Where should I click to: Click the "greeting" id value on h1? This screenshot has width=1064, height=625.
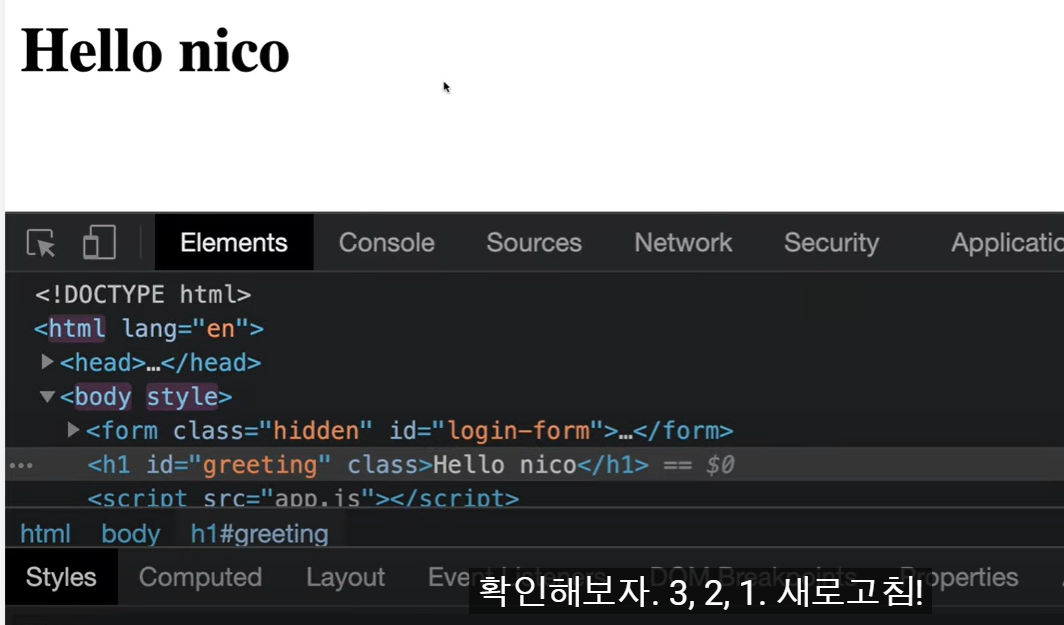pyautogui.click(x=261, y=465)
